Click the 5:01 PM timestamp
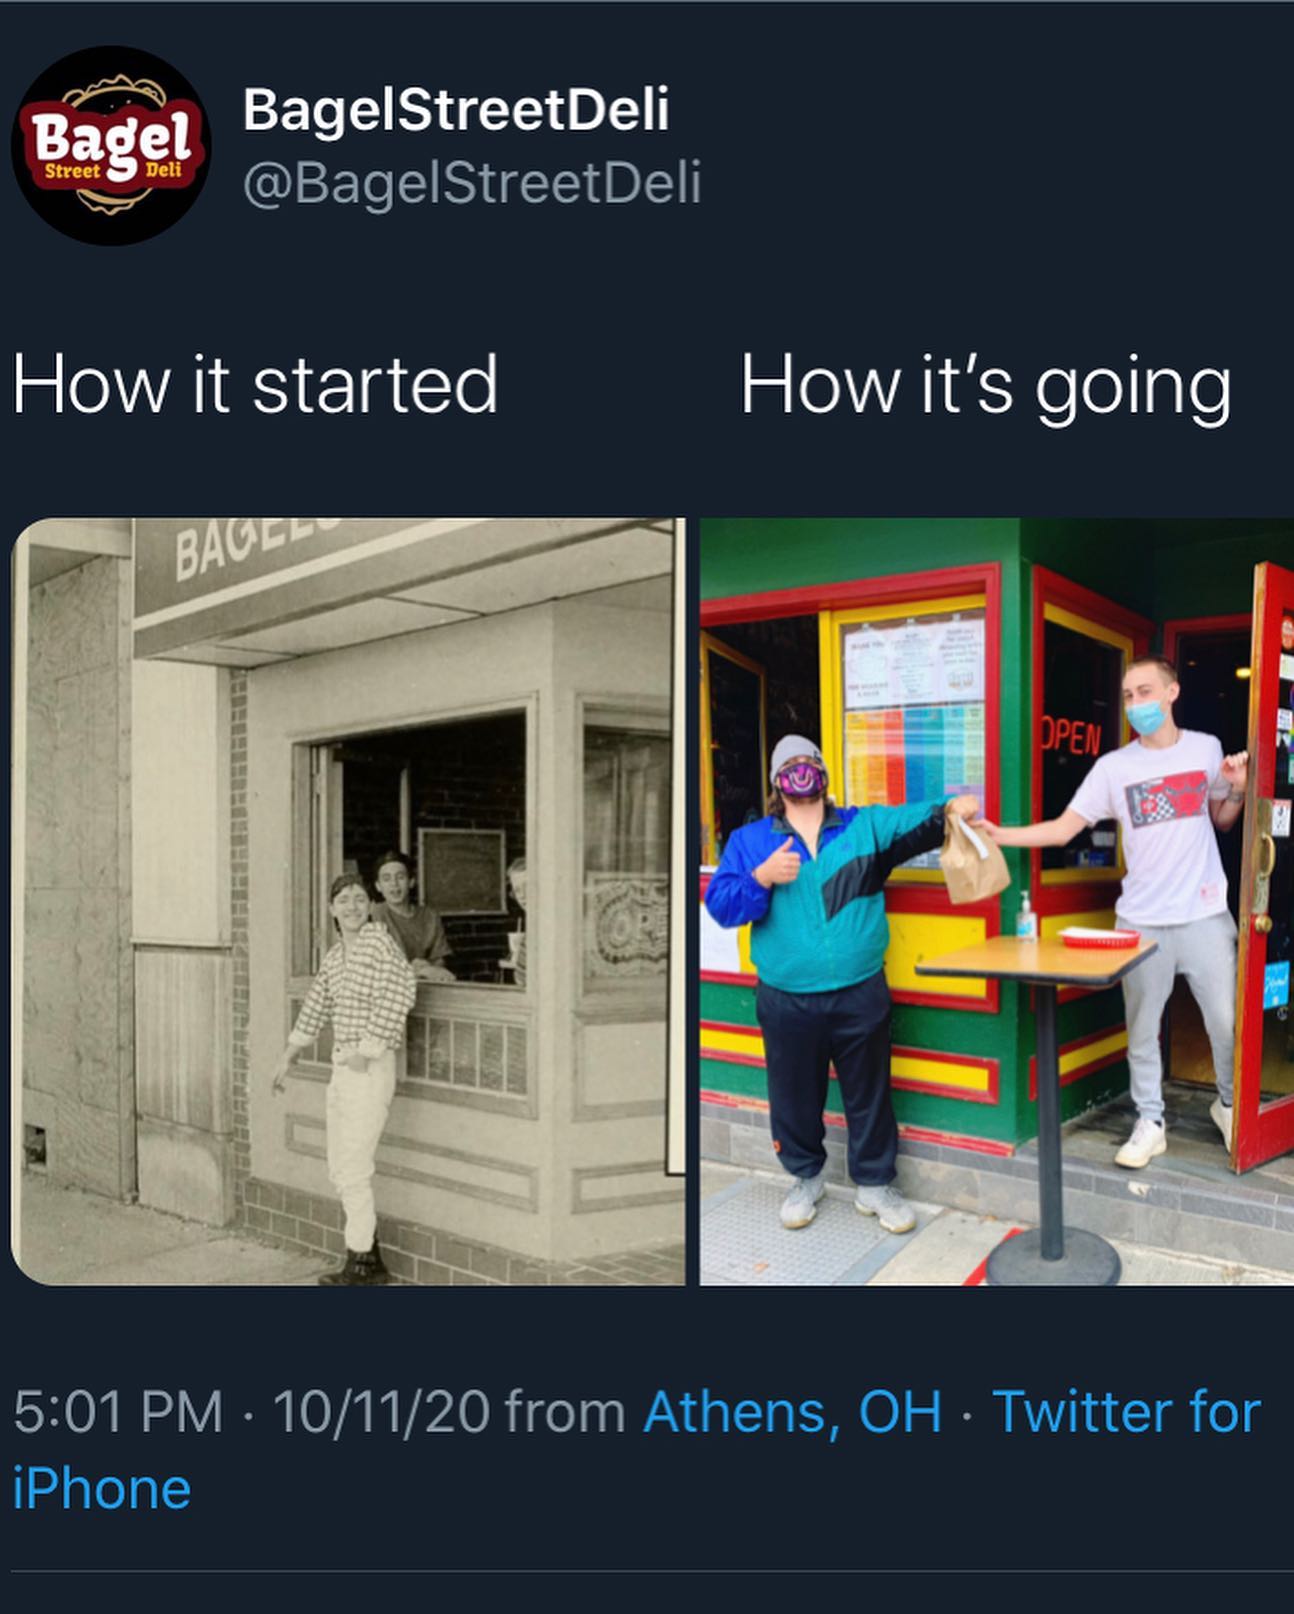Screen dimensions: 1294x1614 tap(119, 1411)
